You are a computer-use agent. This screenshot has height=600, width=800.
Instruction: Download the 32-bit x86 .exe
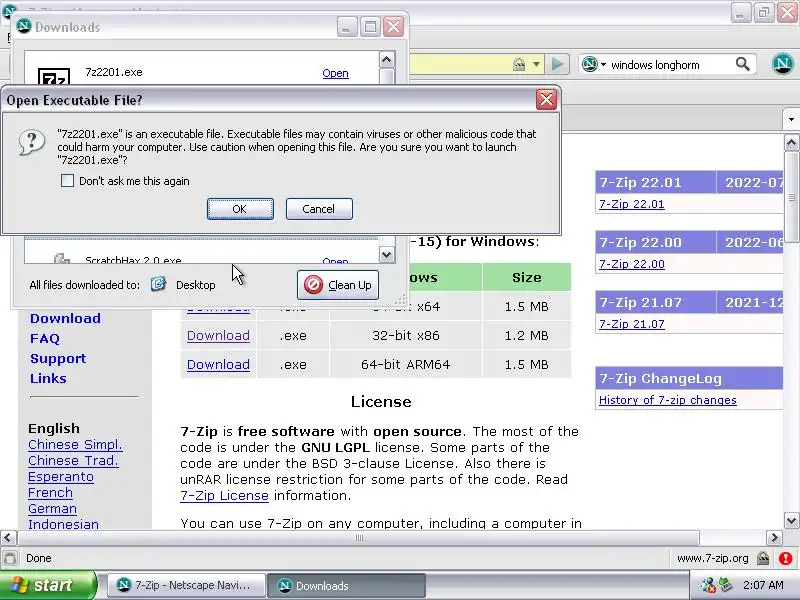pos(218,336)
